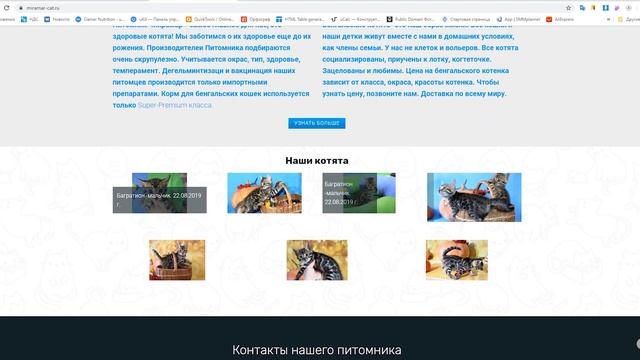Open the bottom-row kitten beside clay pot thumbnail
The image size is (640, 360).
point(457,260)
